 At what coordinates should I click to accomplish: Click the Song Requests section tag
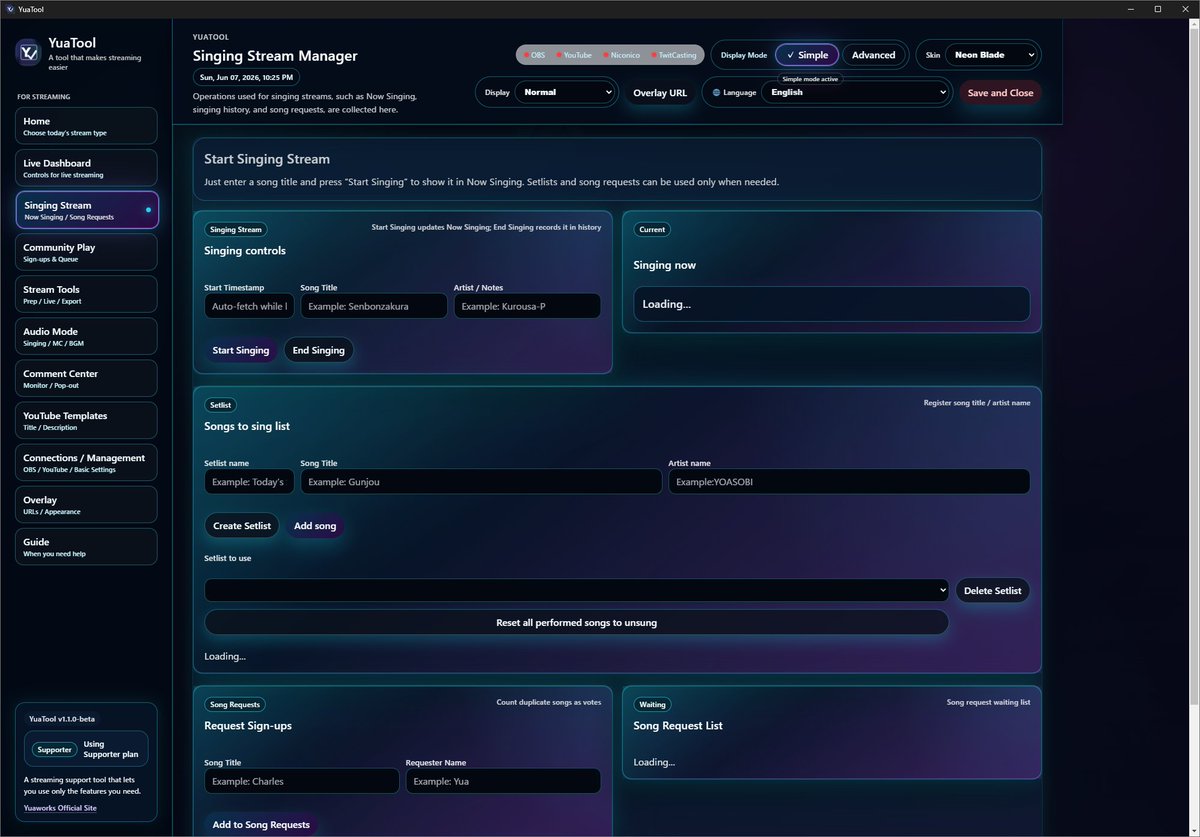point(235,704)
